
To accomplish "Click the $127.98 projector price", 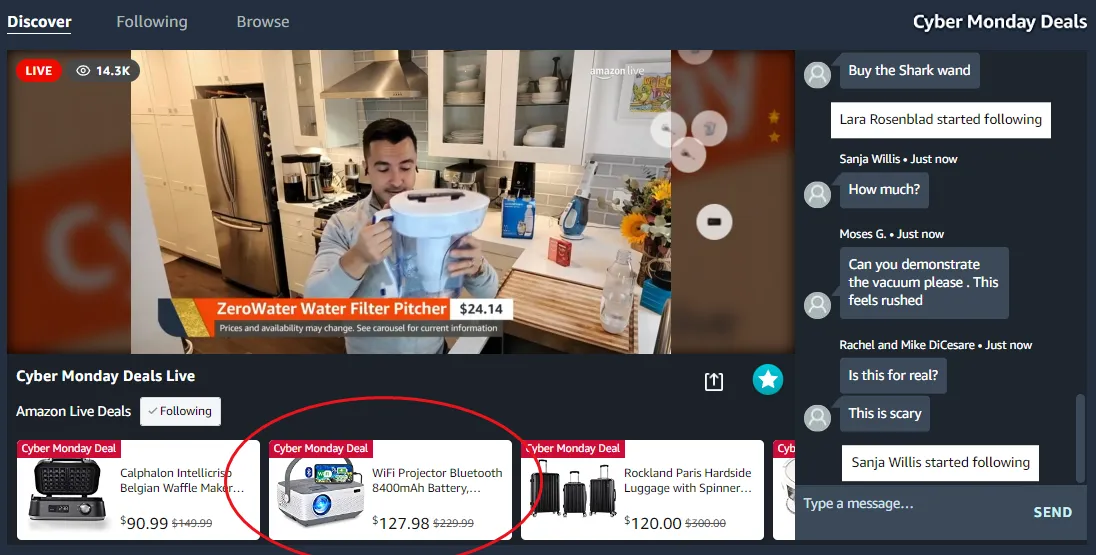I will click(401, 522).
